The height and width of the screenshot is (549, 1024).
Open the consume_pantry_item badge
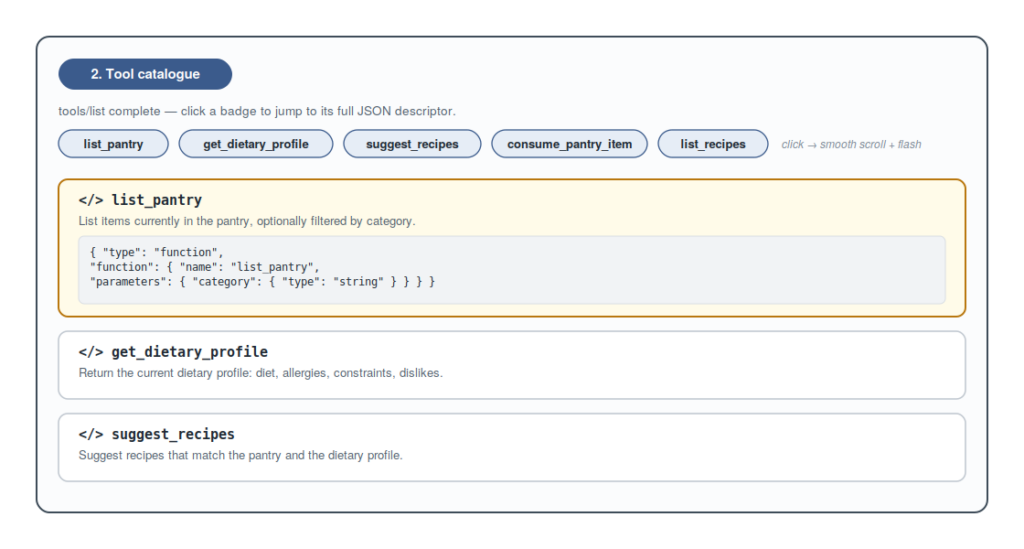click(569, 144)
